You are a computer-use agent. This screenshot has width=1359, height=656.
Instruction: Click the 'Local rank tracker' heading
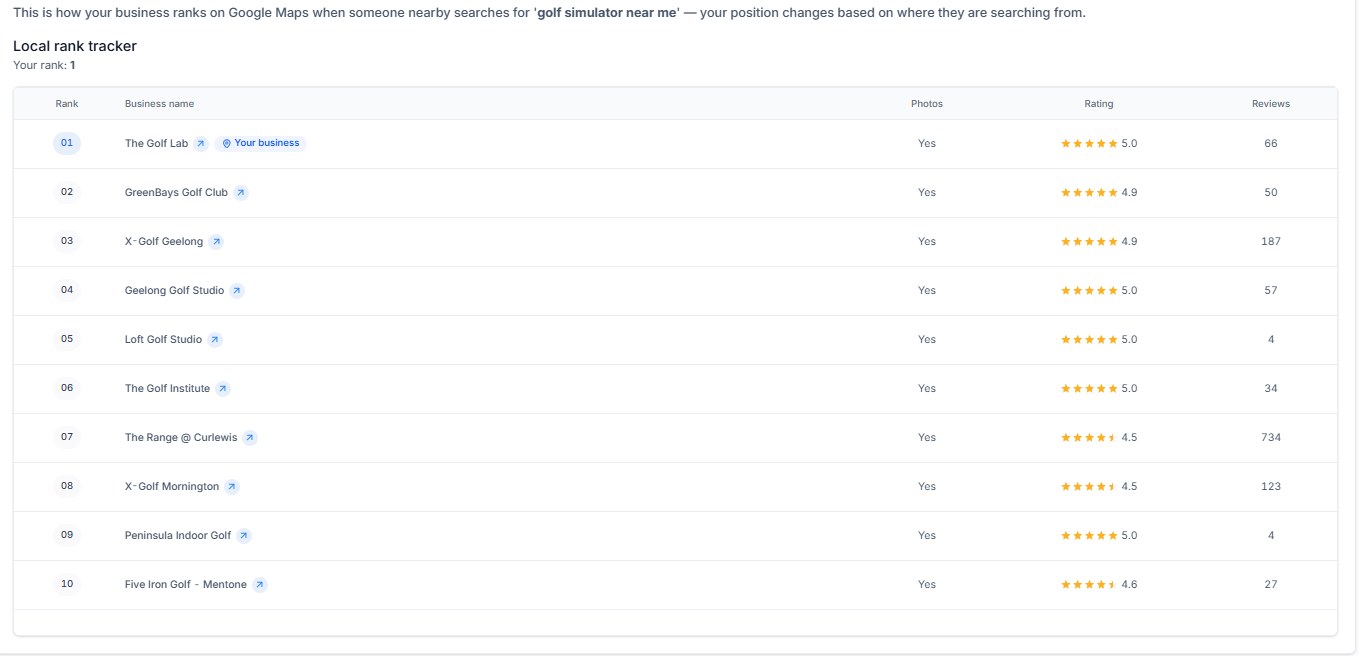[x=75, y=46]
